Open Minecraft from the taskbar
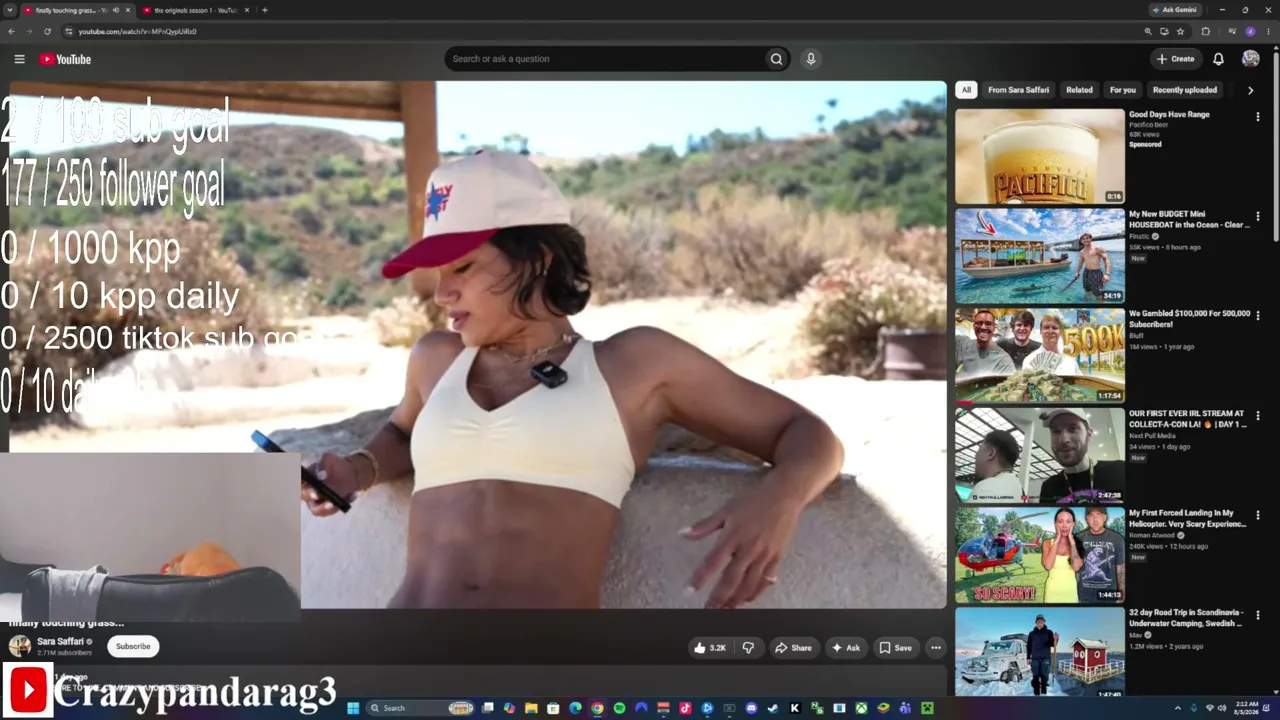The image size is (1280, 720). coord(927,708)
